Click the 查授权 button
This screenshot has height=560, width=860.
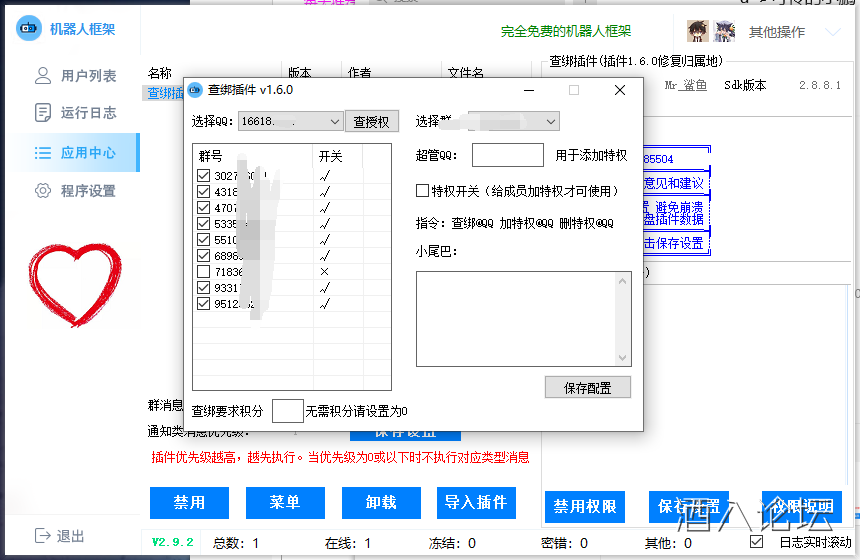(x=372, y=122)
